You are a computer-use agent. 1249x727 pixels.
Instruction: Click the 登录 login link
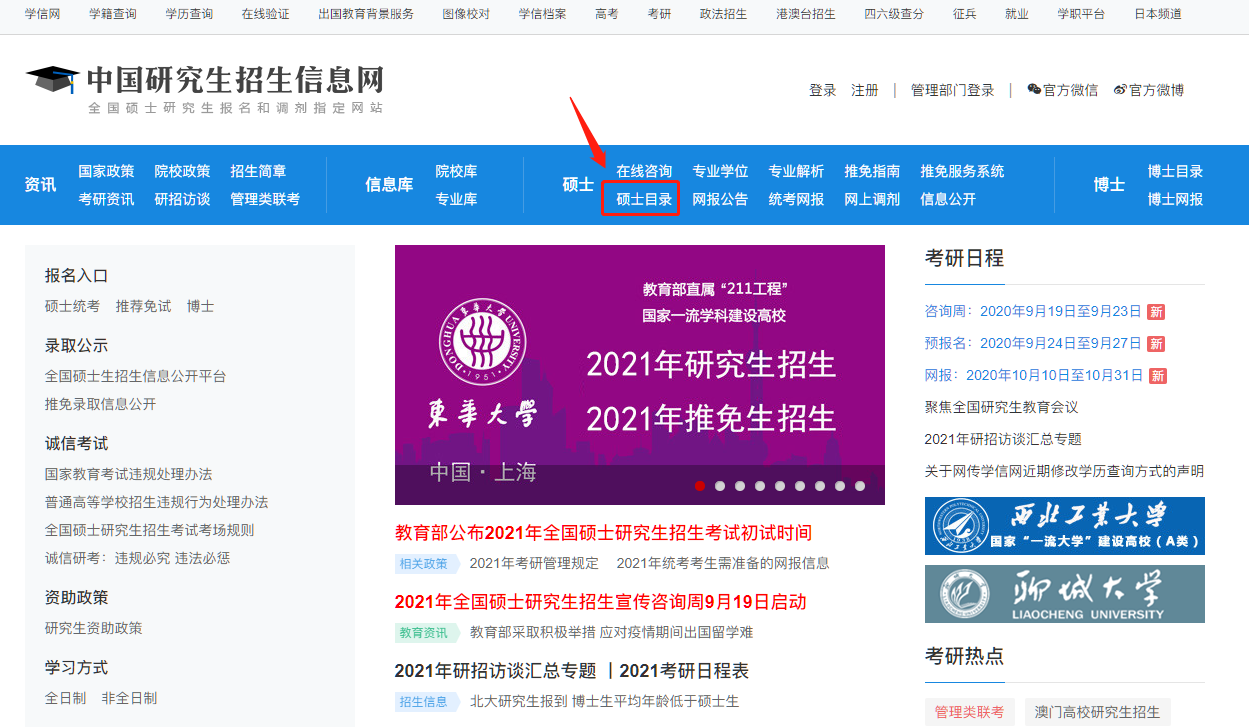click(822, 90)
